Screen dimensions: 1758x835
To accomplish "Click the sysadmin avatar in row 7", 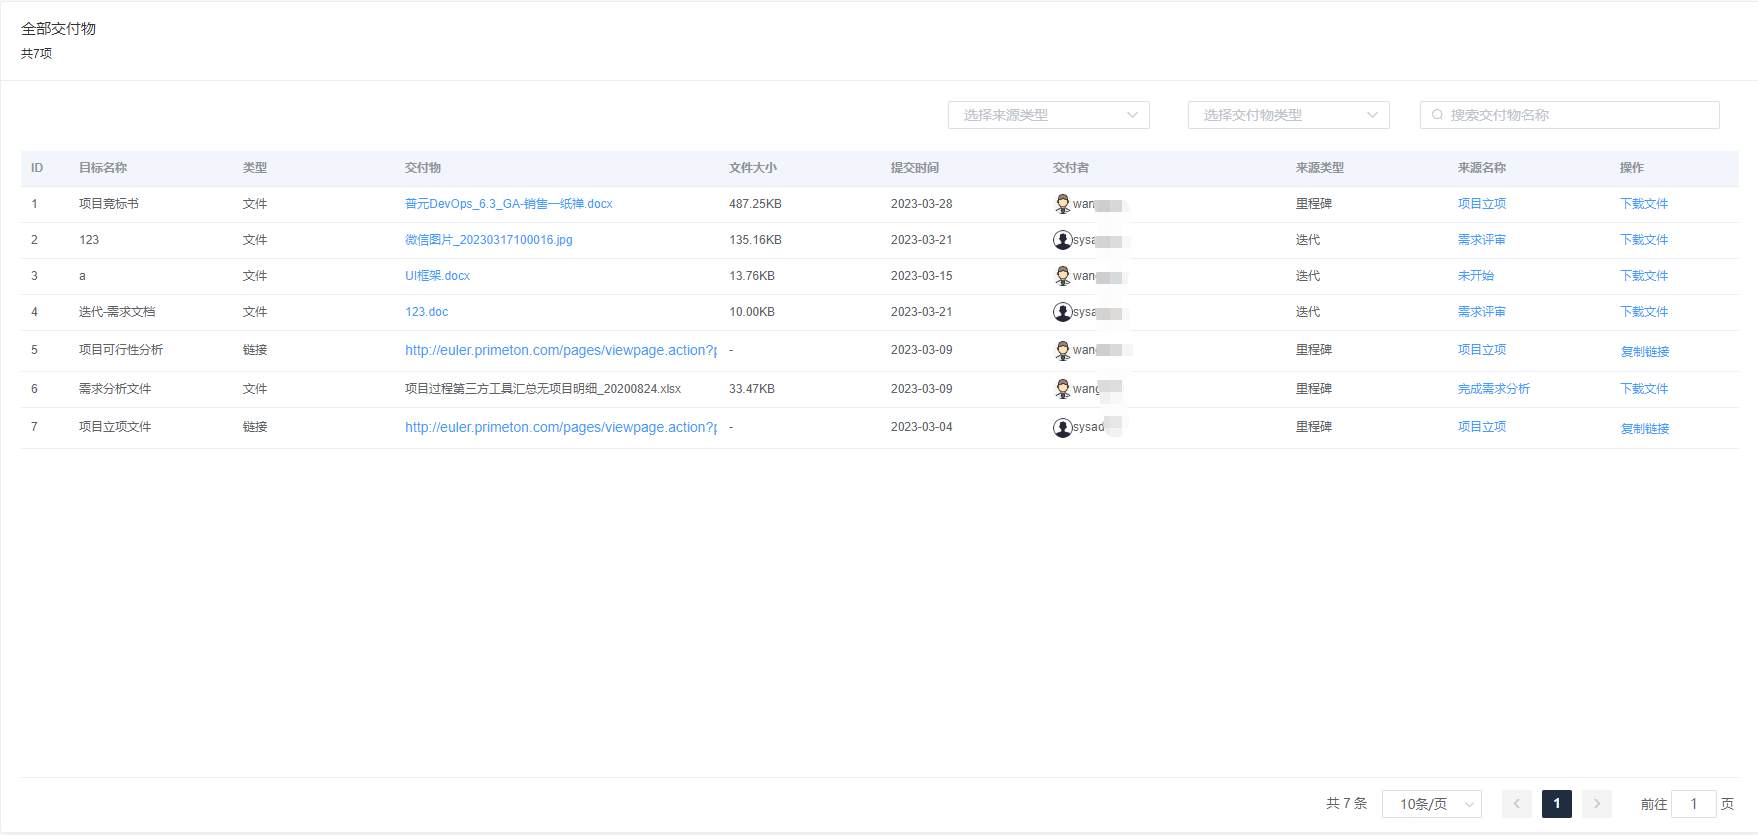I will pyautogui.click(x=1062, y=428).
